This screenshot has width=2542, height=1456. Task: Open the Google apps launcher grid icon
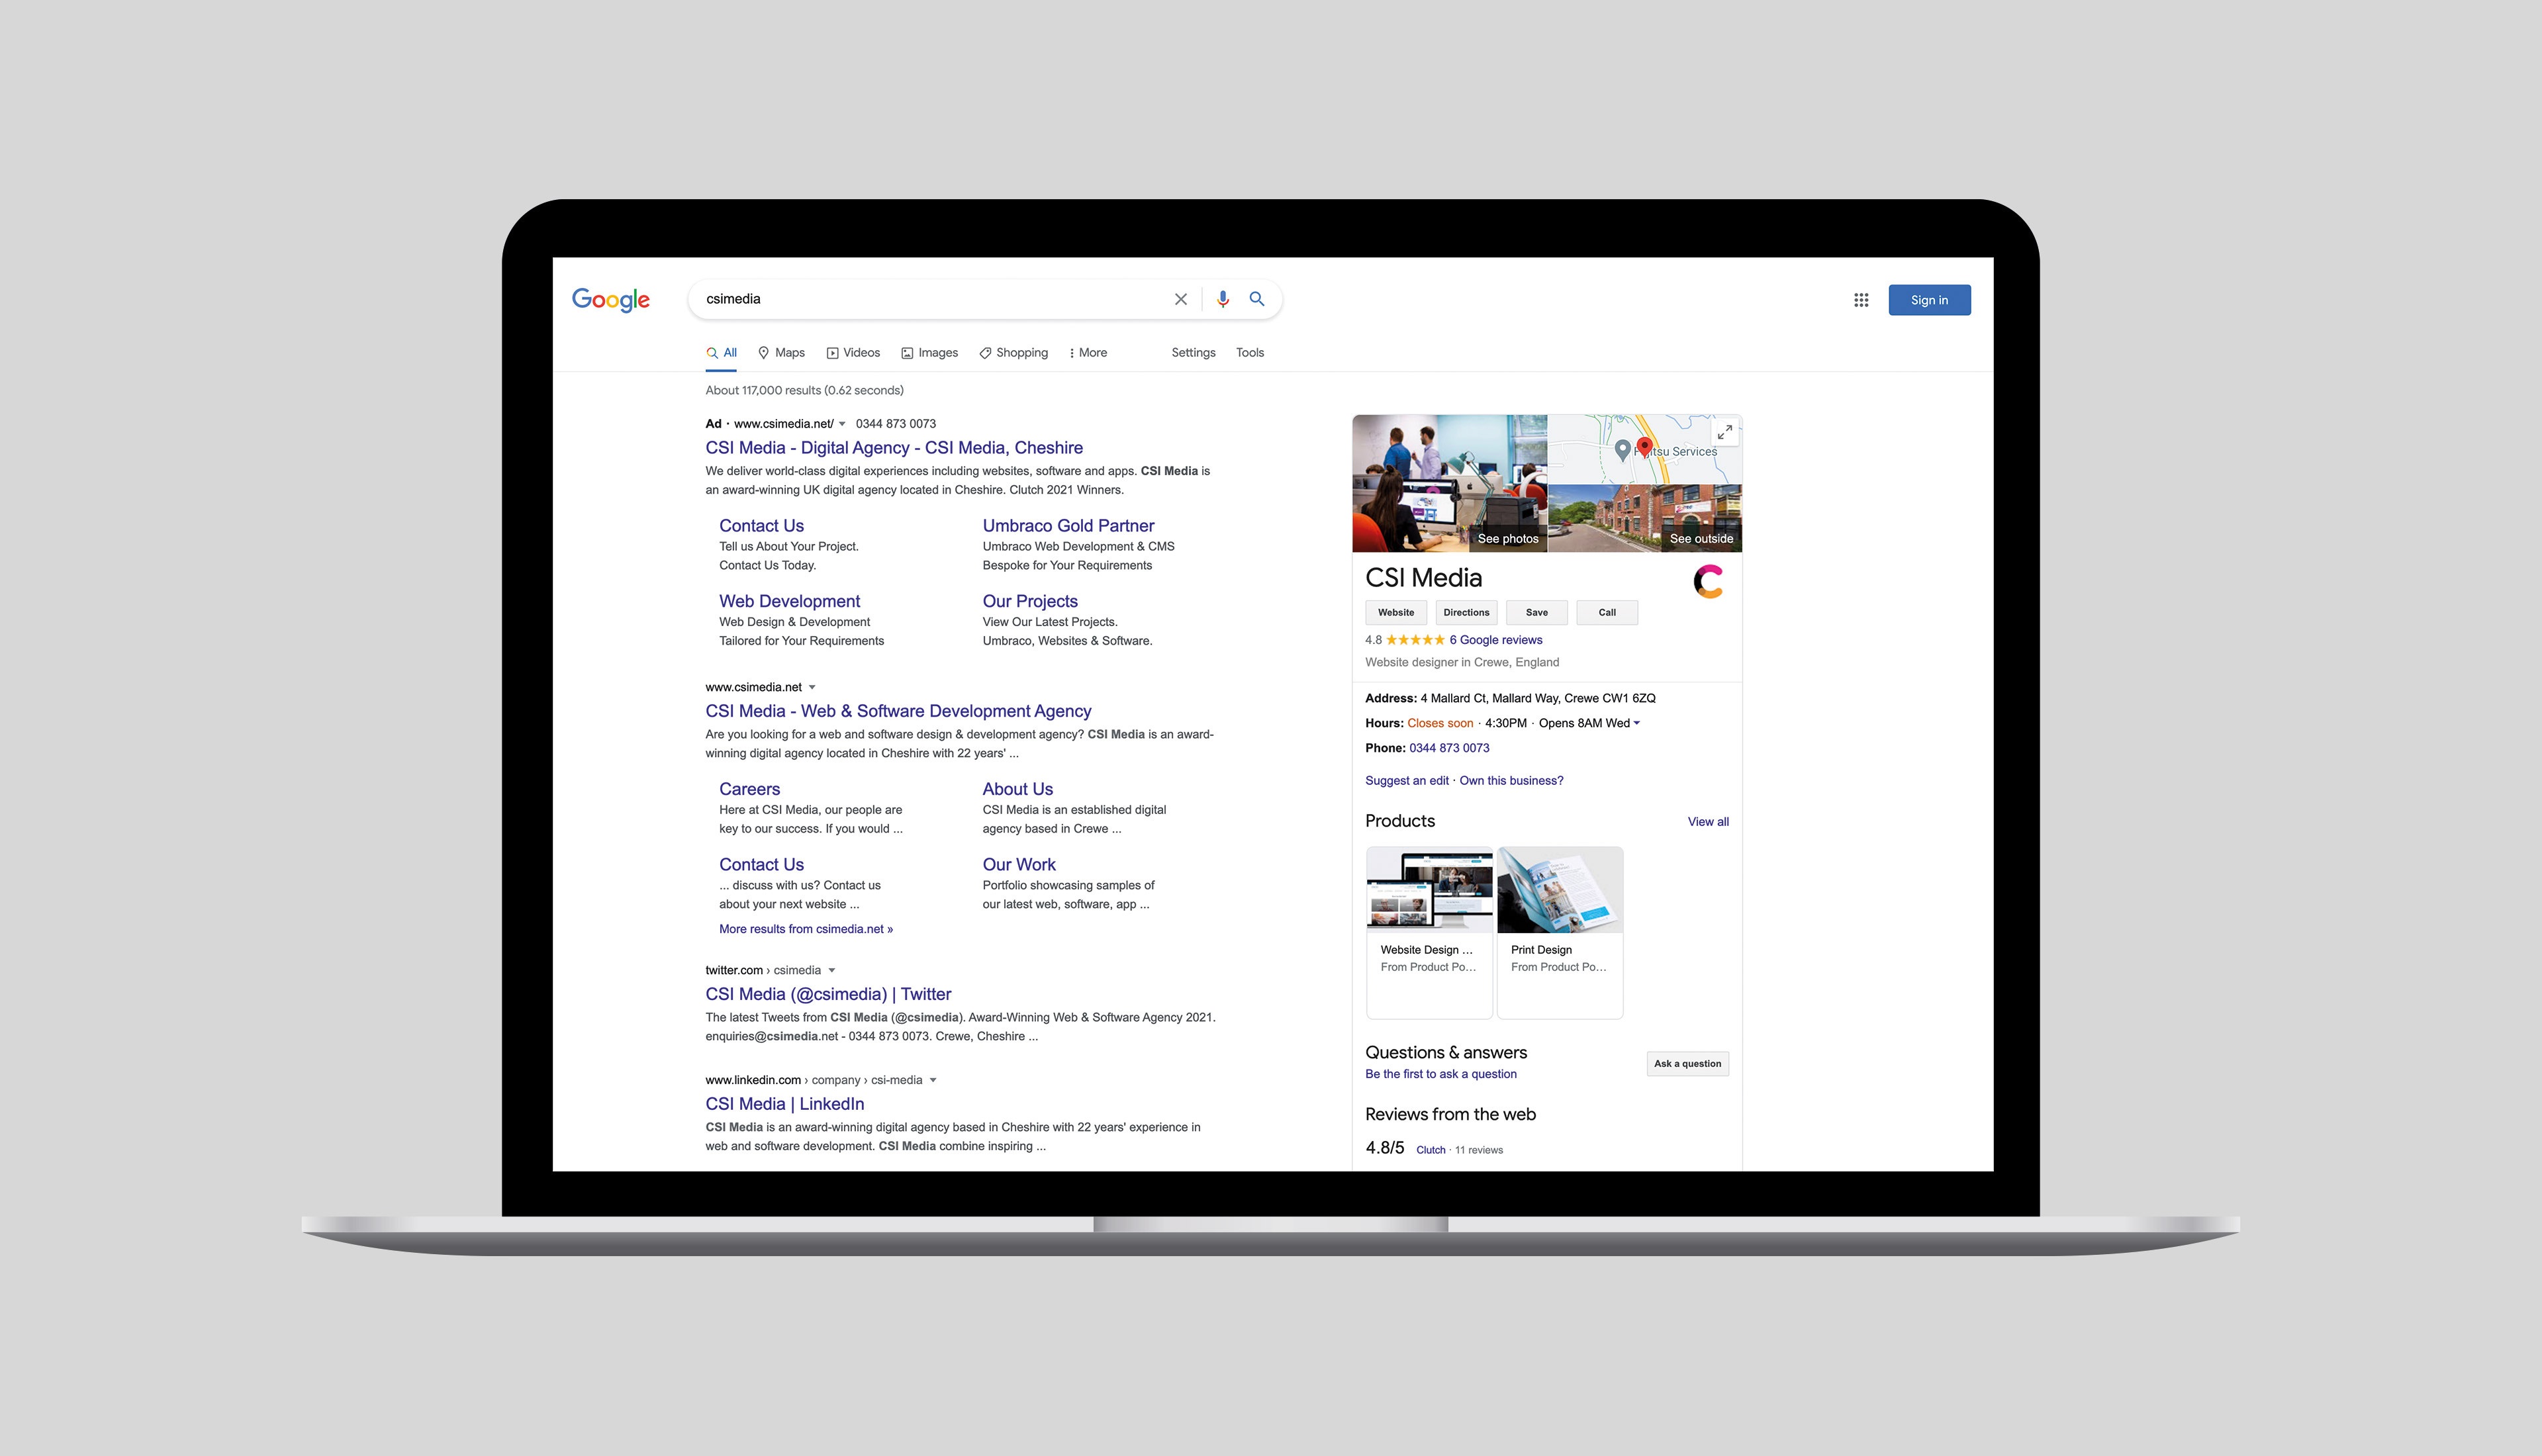(x=1861, y=299)
